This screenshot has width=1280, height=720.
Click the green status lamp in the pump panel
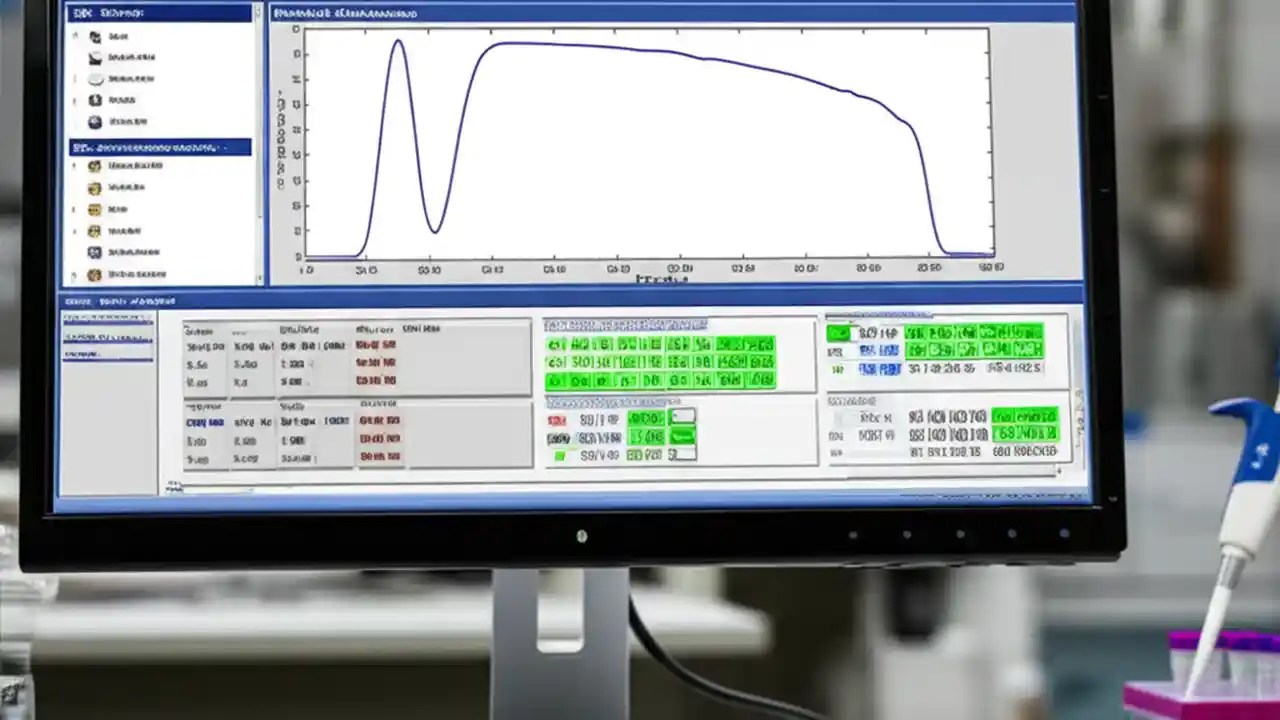559,454
